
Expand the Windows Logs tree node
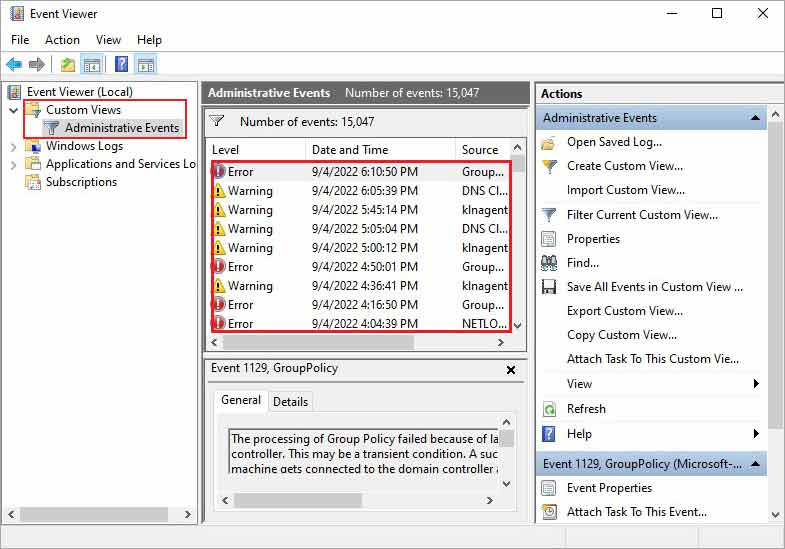click(x=14, y=147)
